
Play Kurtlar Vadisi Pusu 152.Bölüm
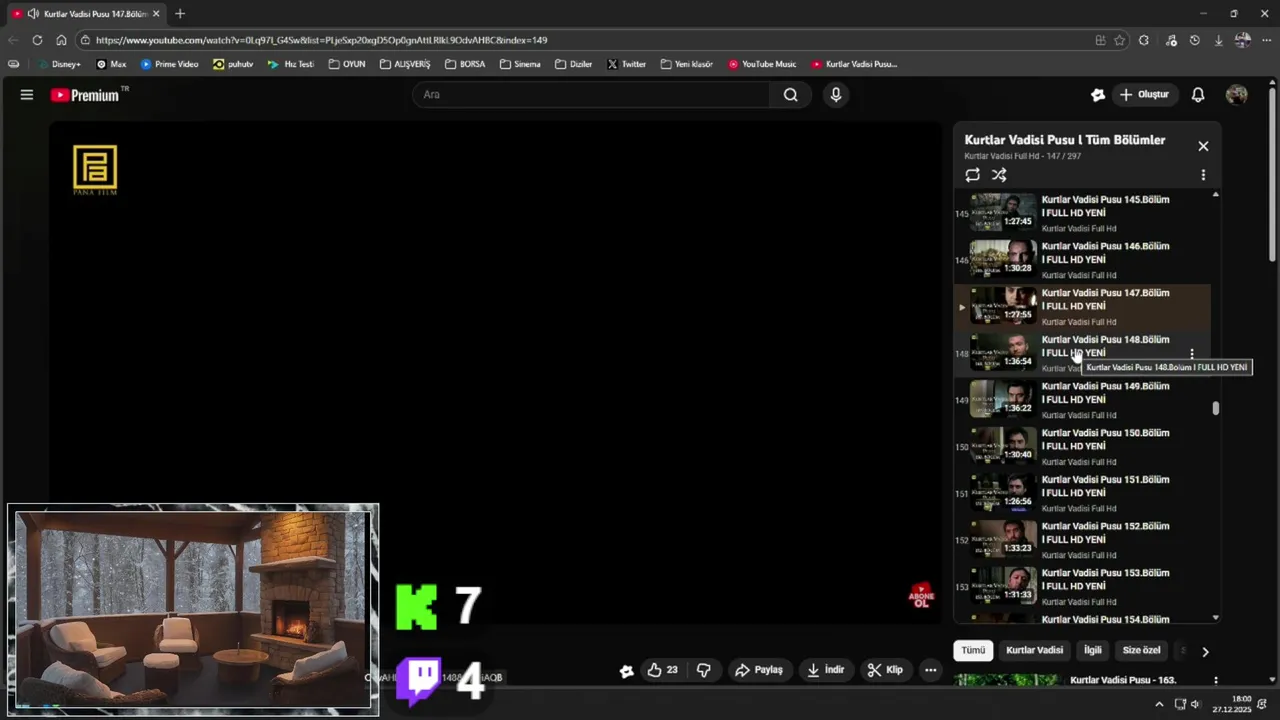click(x=1082, y=540)
